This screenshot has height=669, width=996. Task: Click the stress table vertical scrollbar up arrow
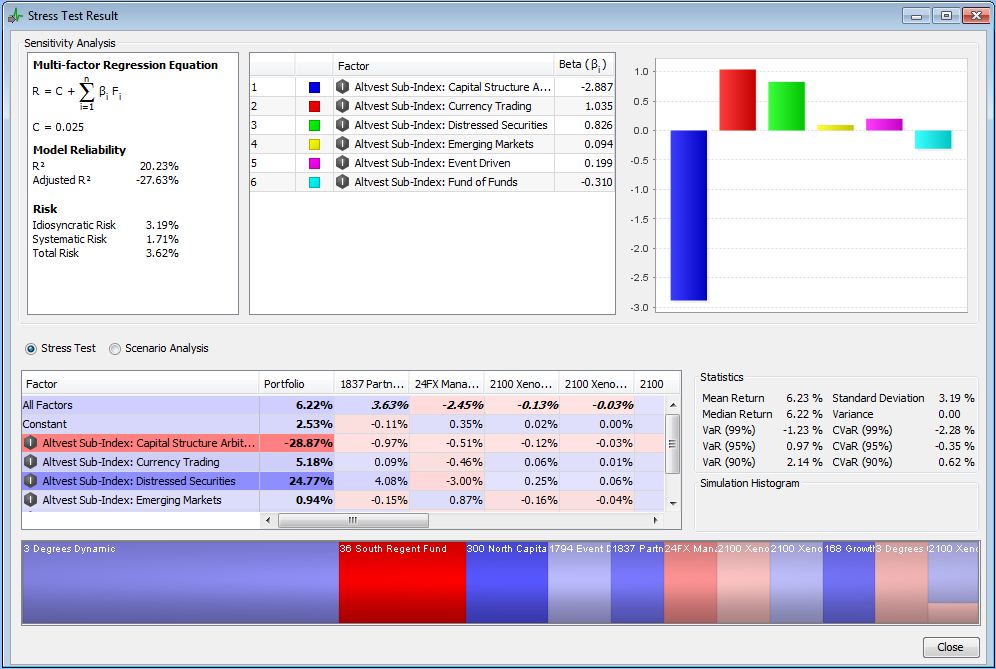pyautogui.click(x=673, y=405)
